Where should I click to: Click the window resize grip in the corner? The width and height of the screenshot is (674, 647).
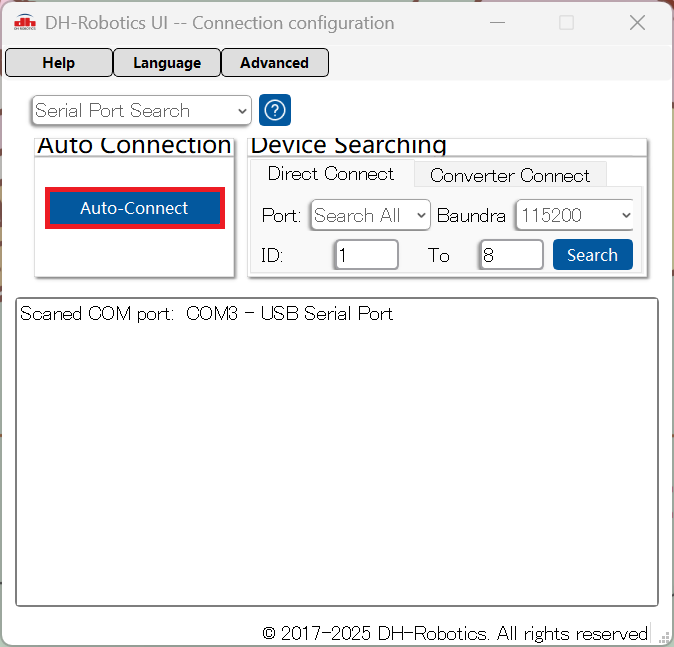click(664, 638)
